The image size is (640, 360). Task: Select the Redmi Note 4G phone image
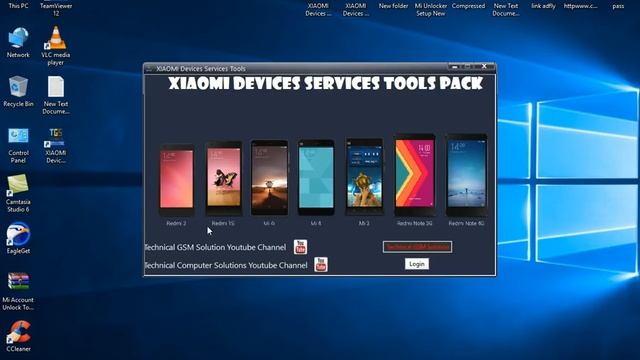pos(466,175)
